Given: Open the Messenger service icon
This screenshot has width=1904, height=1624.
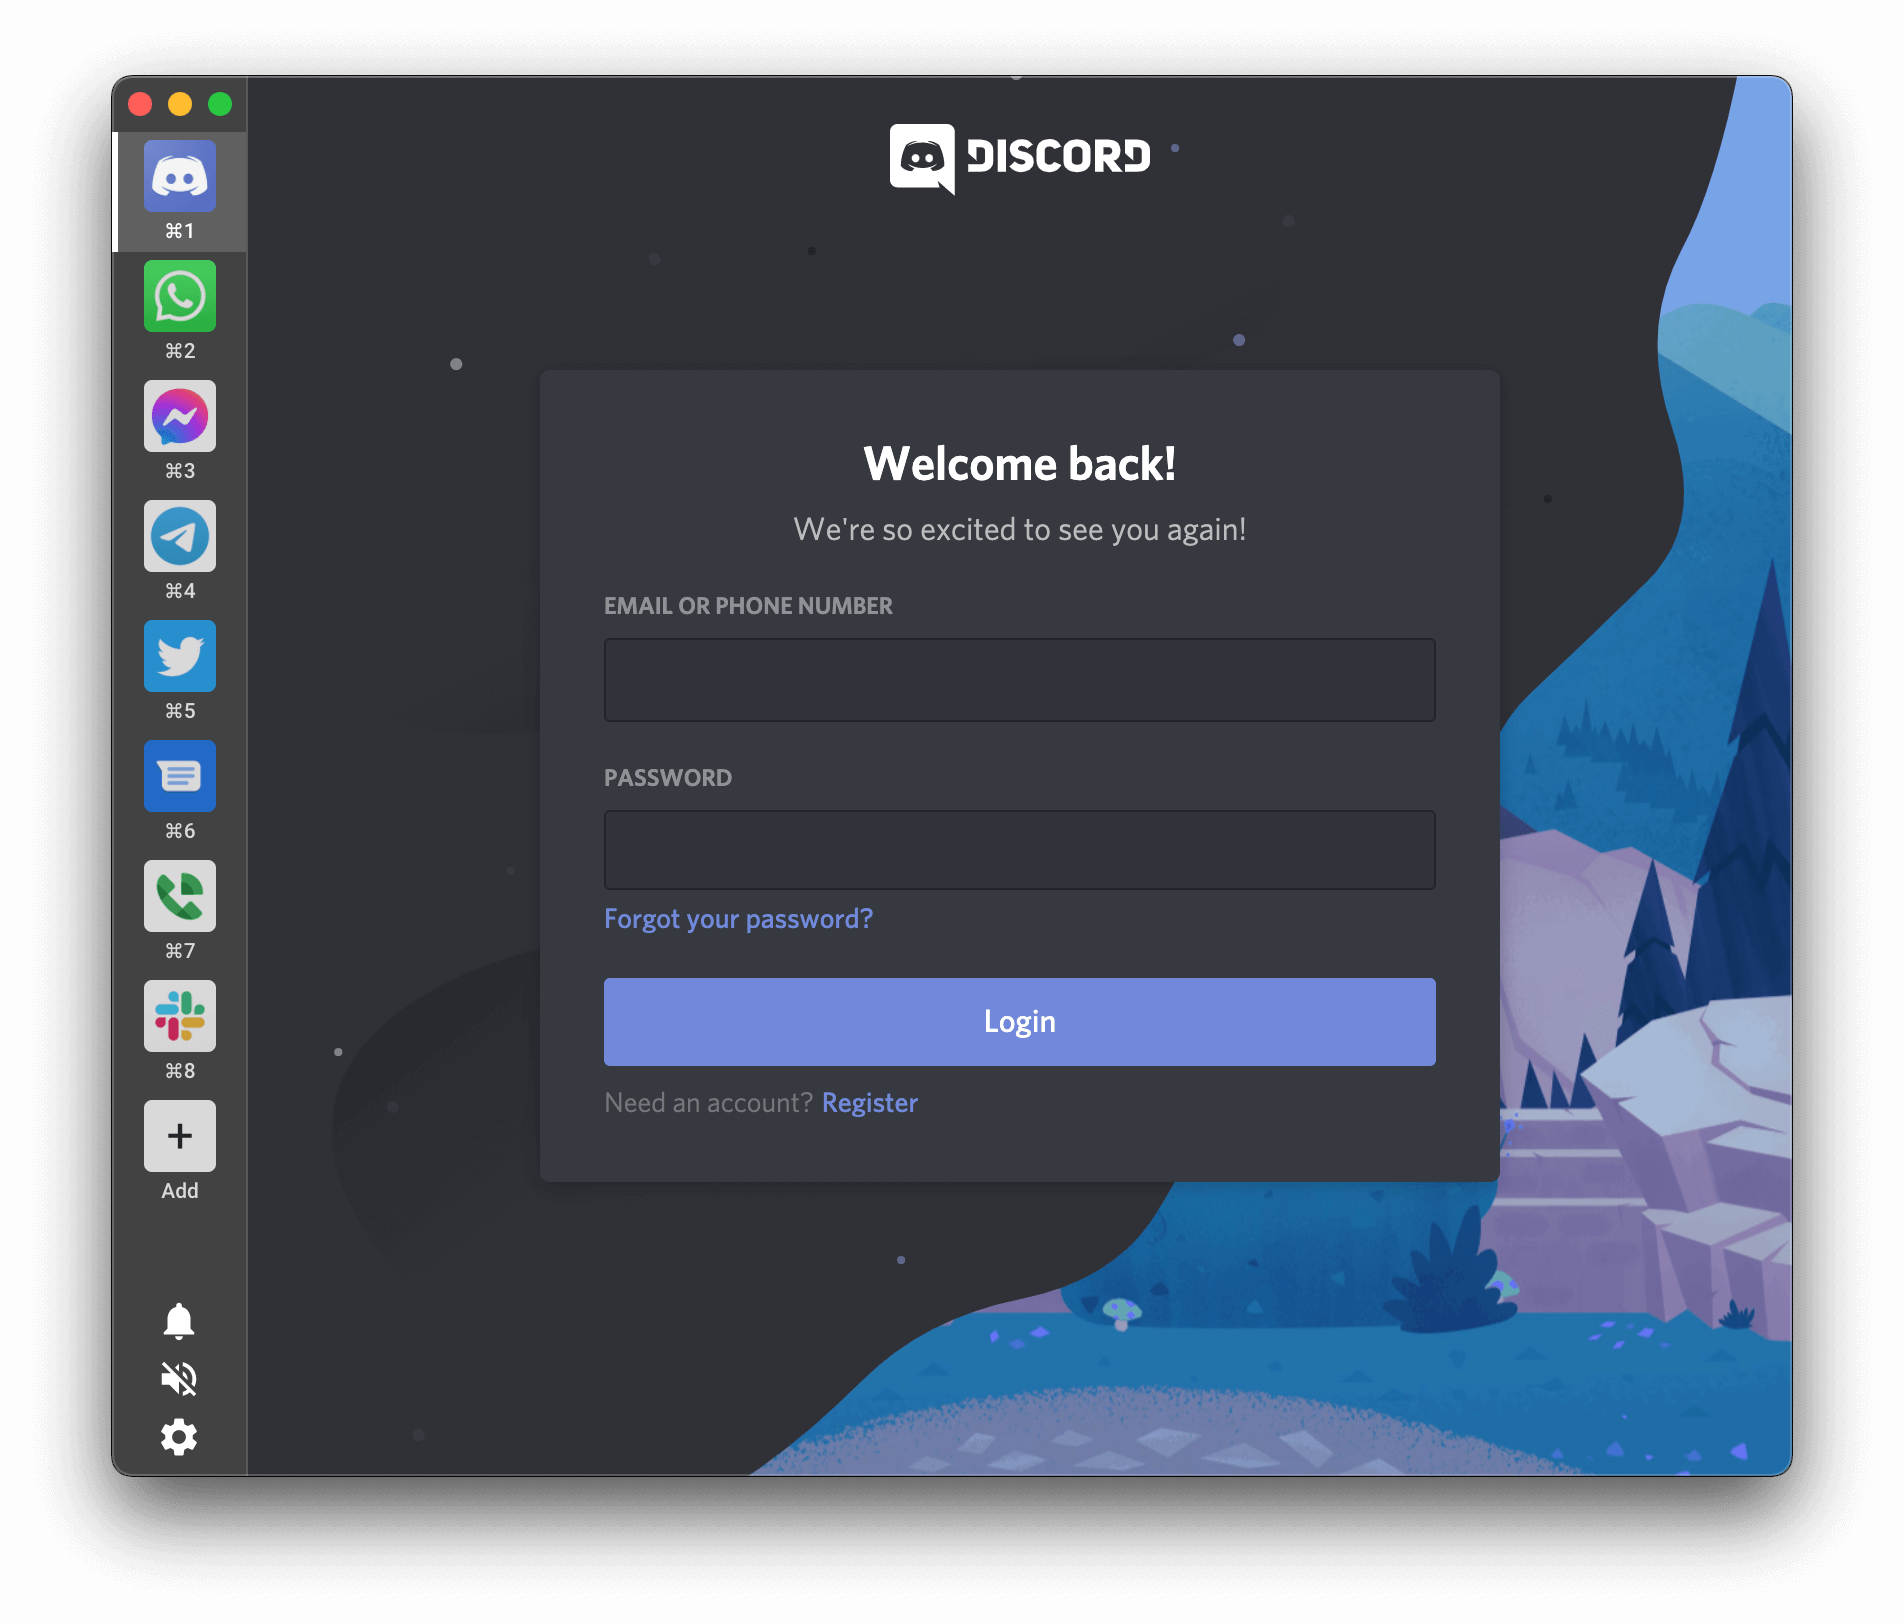Looking at the screenshot, I should click(180, 417).
